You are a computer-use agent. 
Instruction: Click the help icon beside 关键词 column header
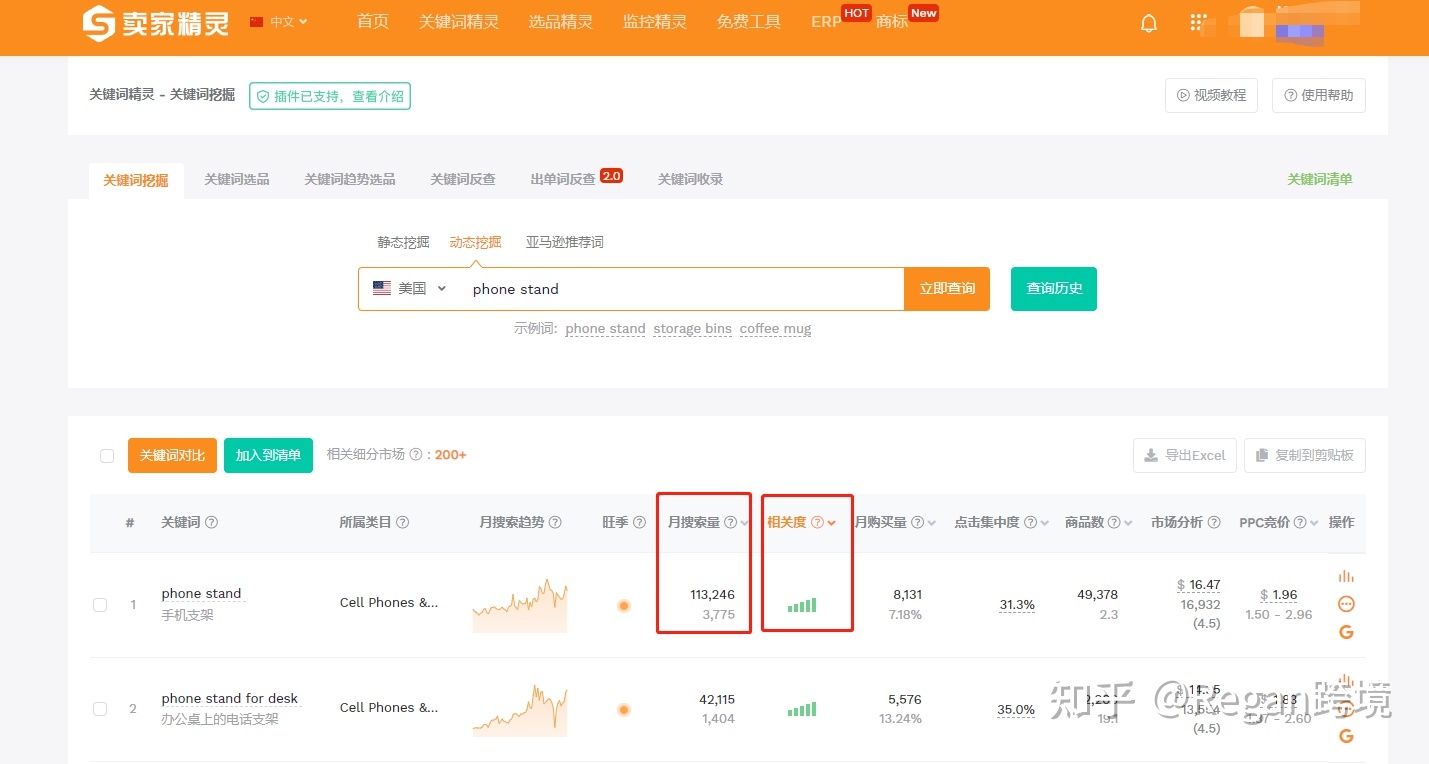coord(211,522)
